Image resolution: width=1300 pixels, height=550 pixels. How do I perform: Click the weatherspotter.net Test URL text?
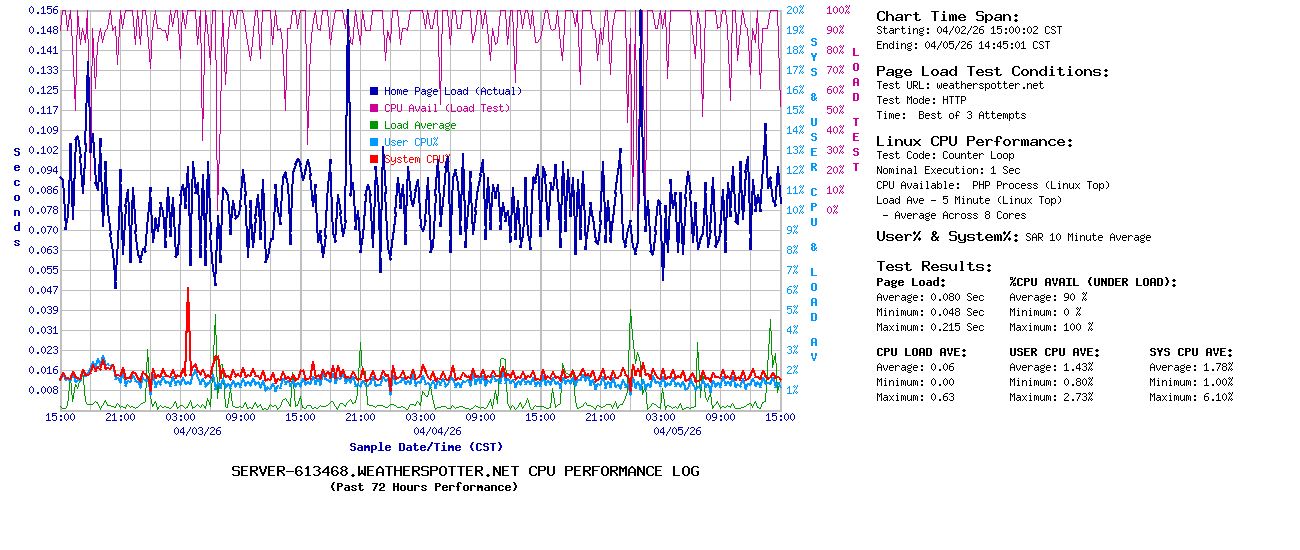990,85
